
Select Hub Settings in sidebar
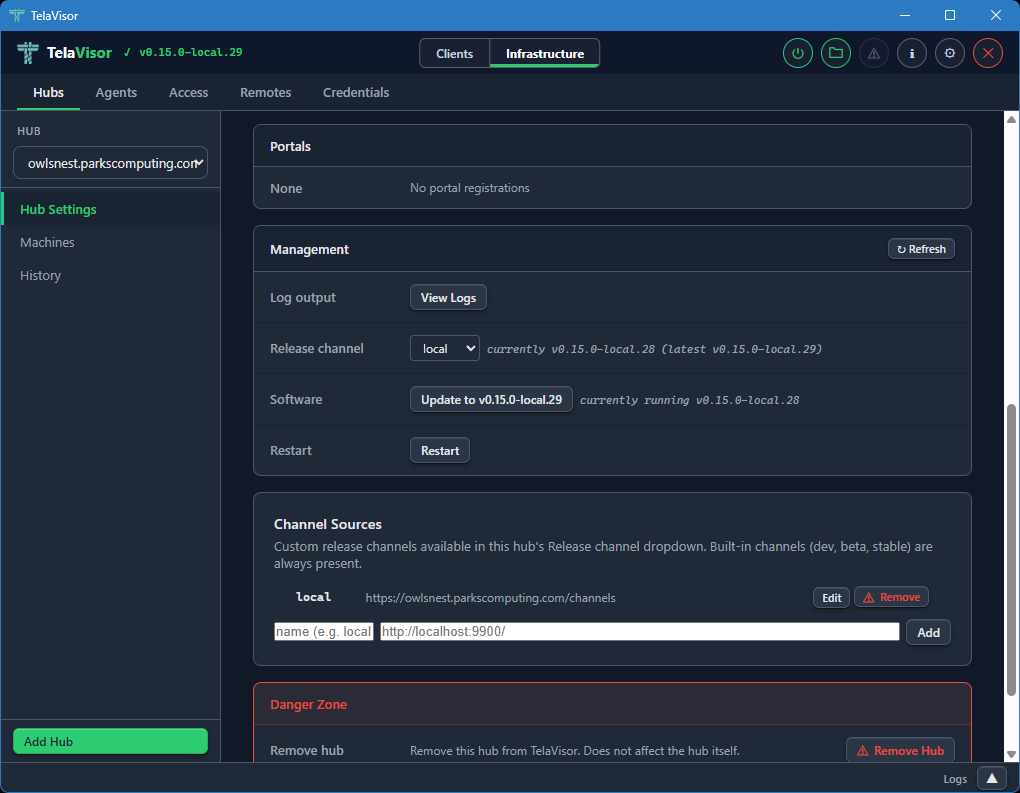111,209
